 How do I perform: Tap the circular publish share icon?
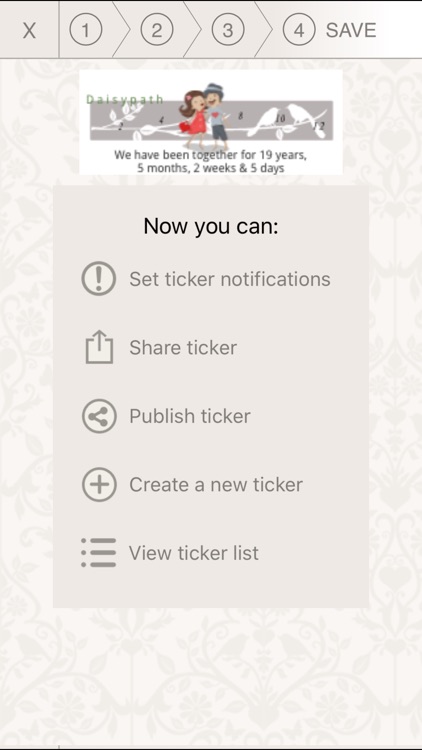click(x=99, y=416)
